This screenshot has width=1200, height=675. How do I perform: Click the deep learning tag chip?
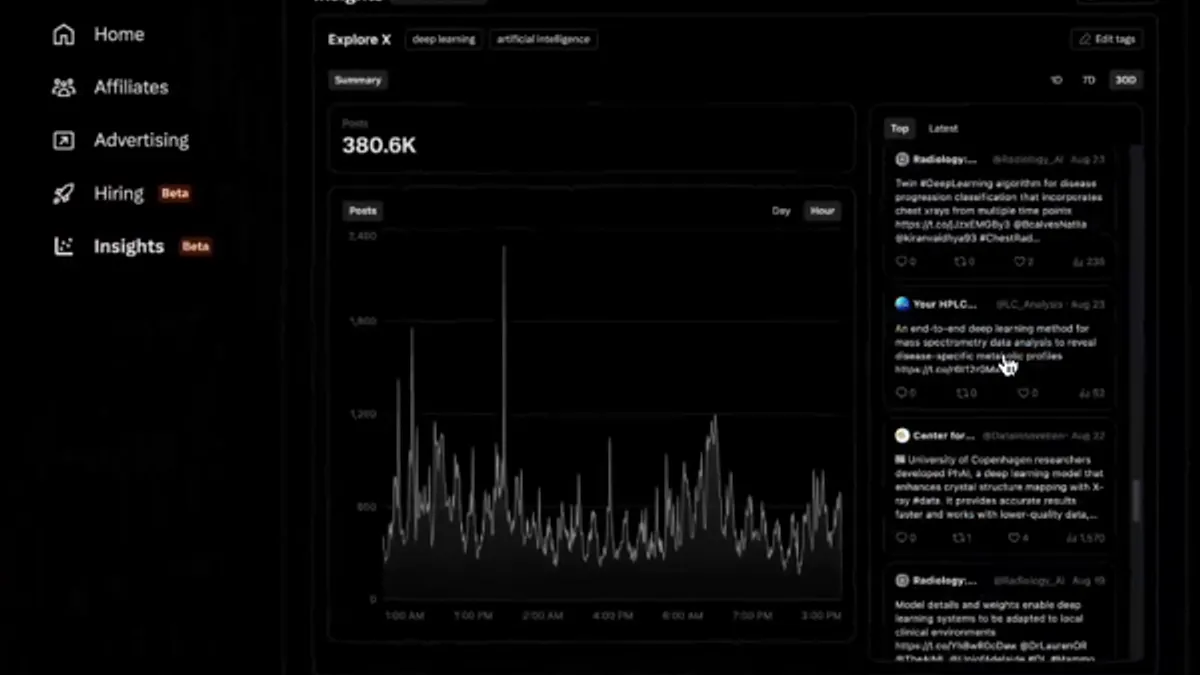[x=444, y=39]
